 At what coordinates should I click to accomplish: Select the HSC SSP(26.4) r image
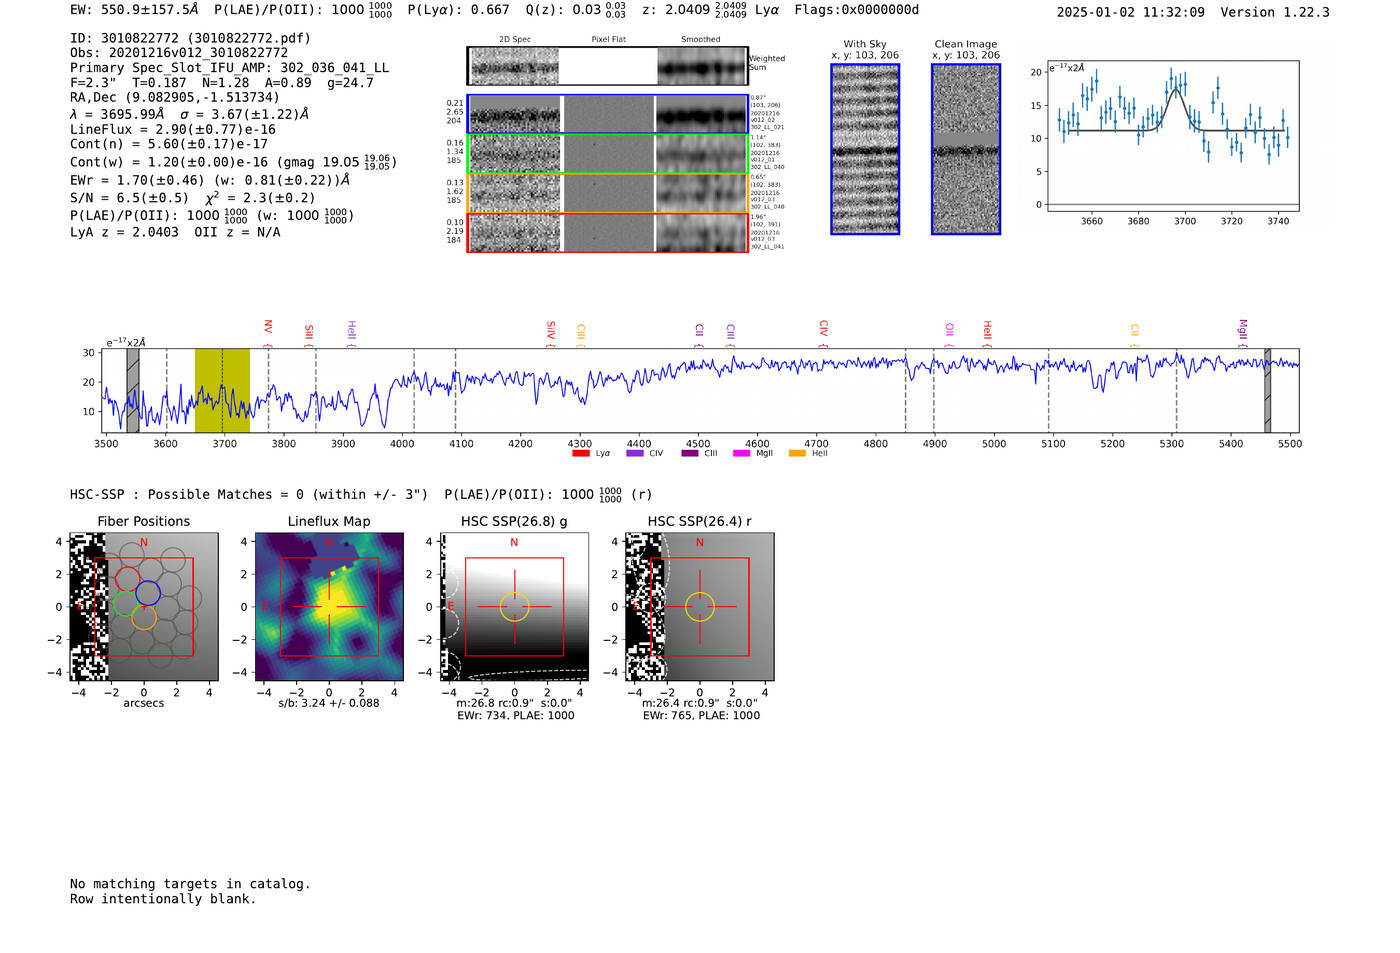tap(700, 607)
